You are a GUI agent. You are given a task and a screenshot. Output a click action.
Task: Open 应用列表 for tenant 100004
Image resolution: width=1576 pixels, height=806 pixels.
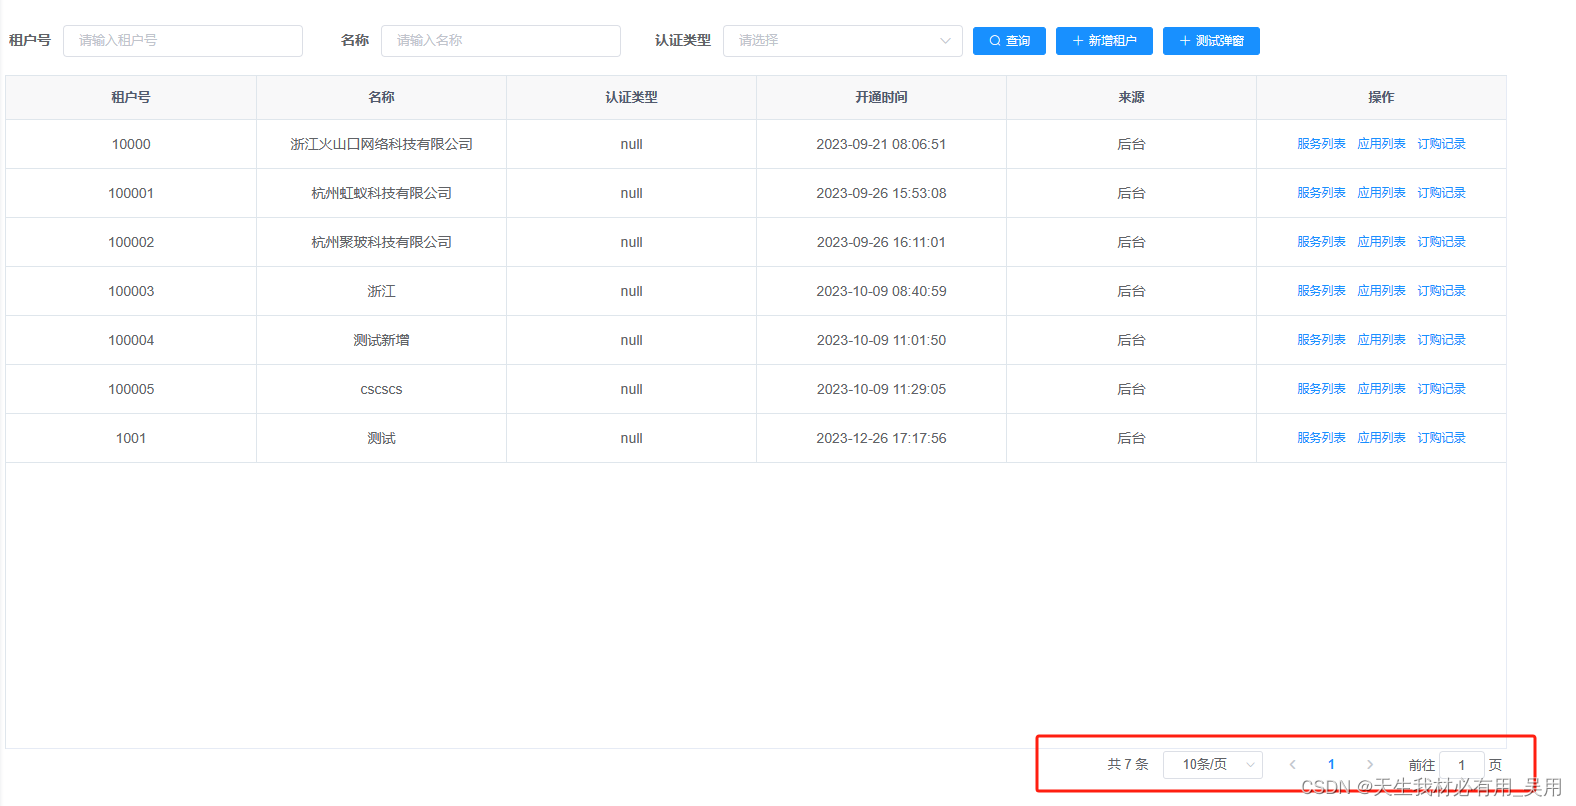pos(1381,340)
